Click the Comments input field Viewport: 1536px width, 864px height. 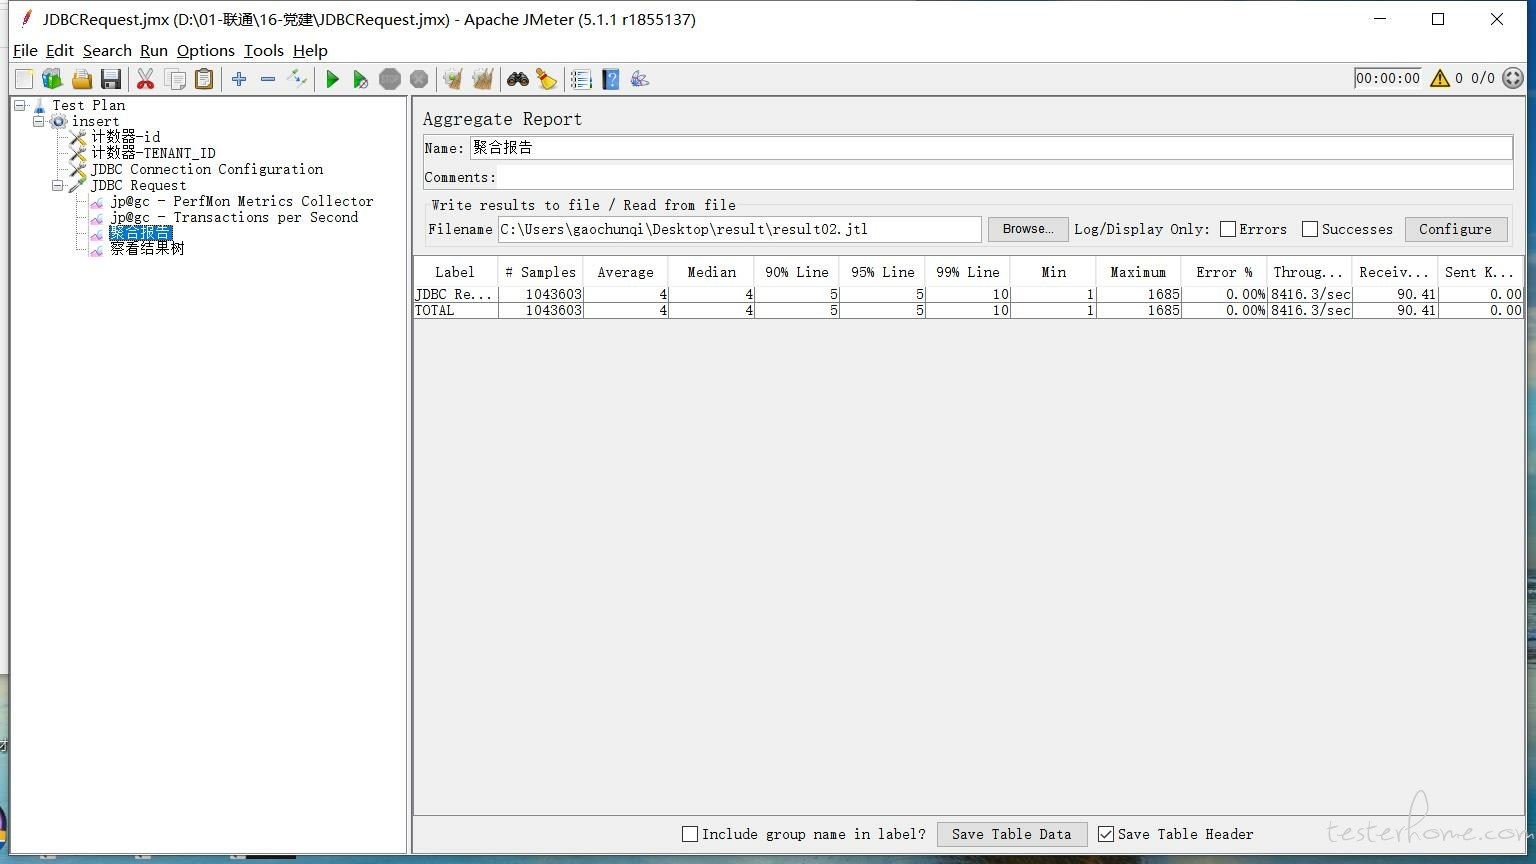tap(1005, 177)
